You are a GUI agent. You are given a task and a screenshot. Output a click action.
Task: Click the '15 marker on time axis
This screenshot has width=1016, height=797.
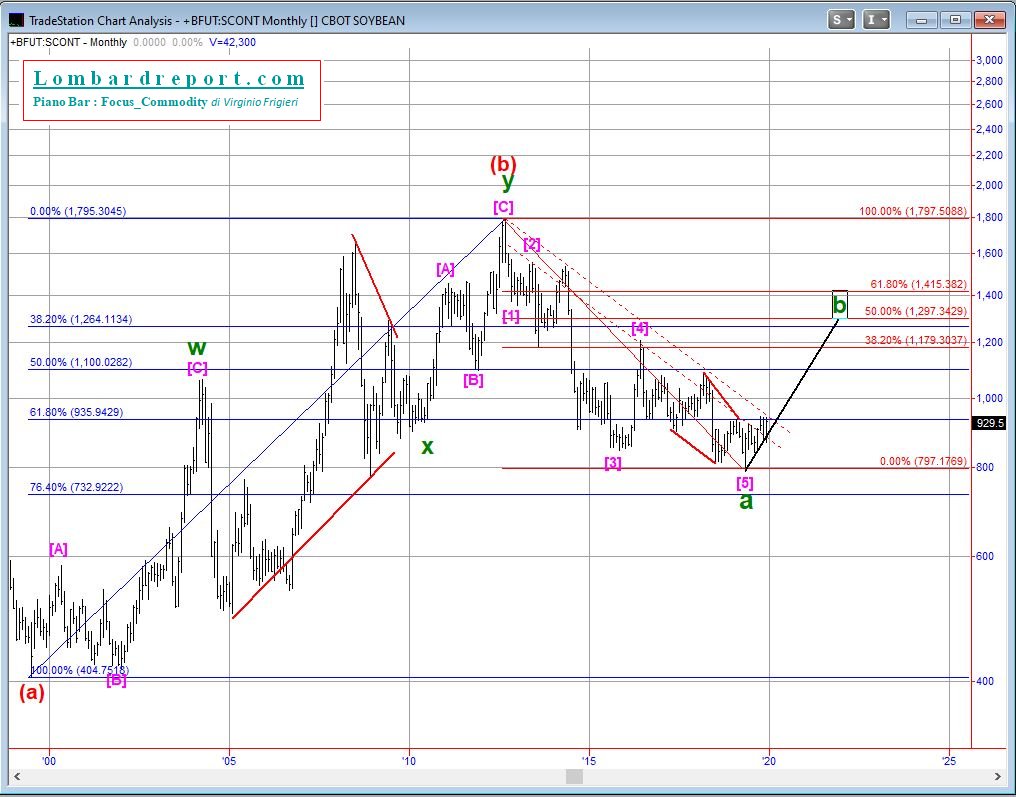point(589,761)
